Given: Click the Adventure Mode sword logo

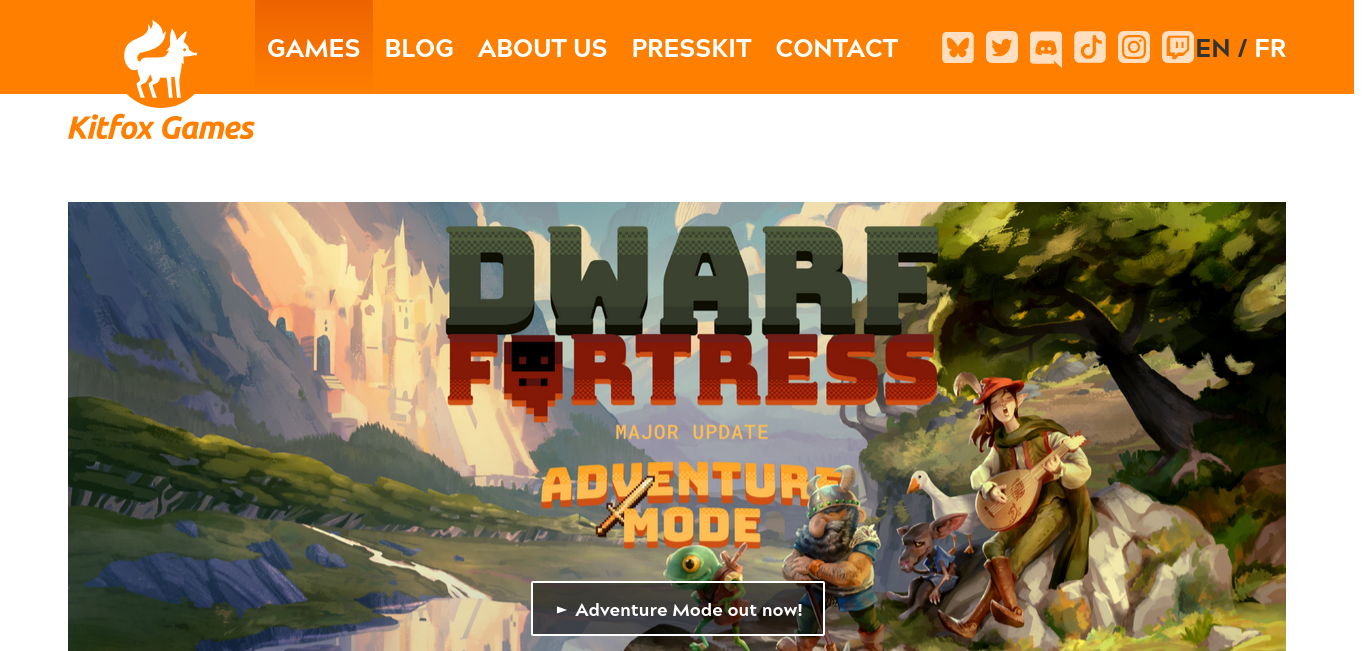Looking at the screenshot, I should (691, 505).
